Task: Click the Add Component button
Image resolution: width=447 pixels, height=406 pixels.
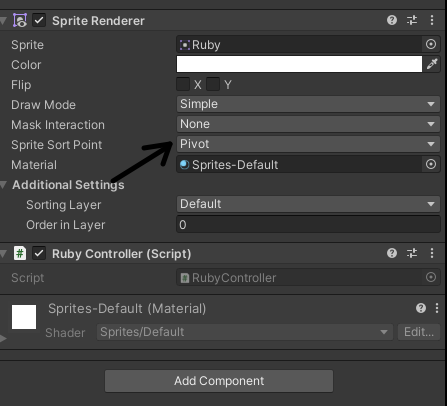Action: (219, 381)
